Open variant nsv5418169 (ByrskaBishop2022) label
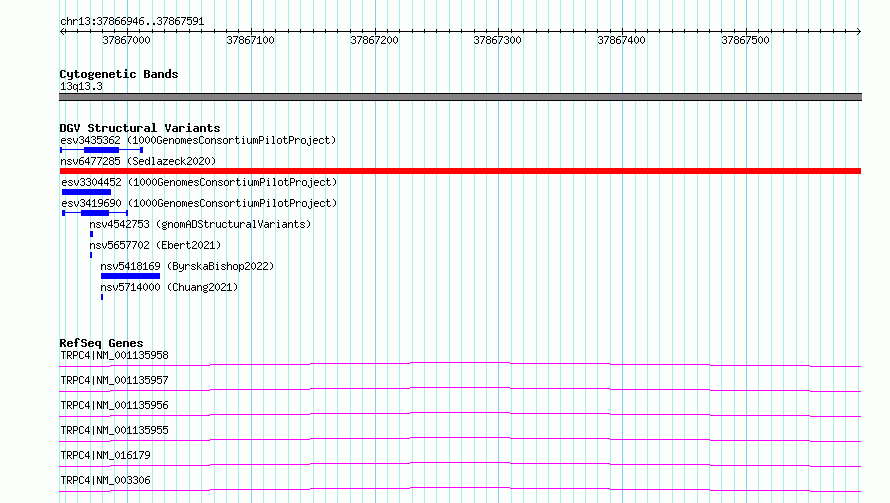Image resolution: width=890 pixels, height=503 pixels. pyautogui.click(x=187, y=266)
